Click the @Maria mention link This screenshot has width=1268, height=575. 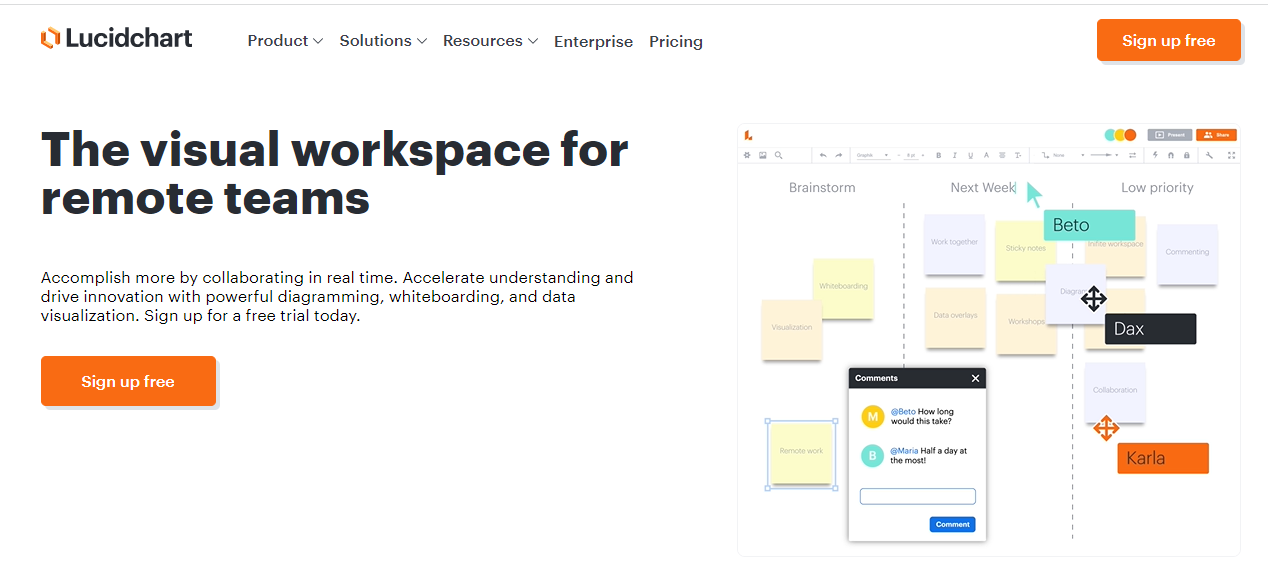point(904,451)
